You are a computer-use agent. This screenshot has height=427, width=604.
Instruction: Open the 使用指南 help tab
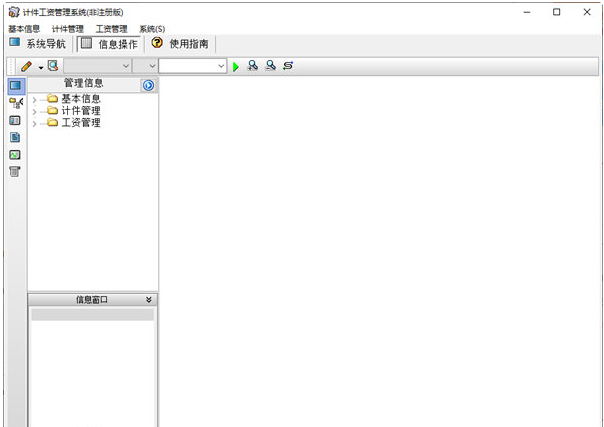point(180,44)
